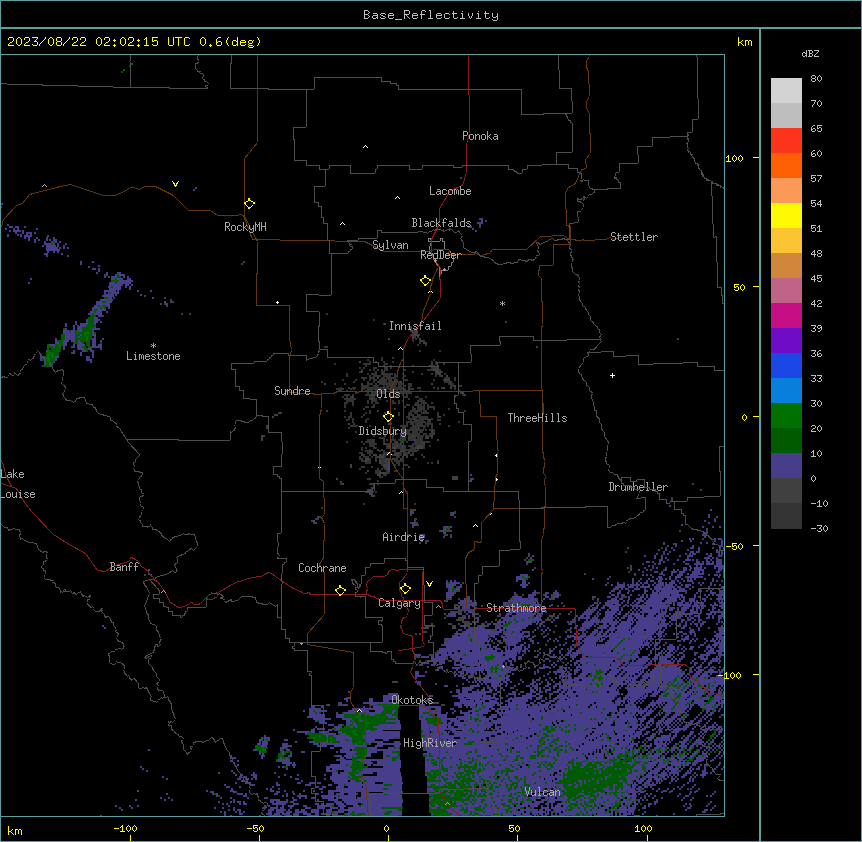This screenshot has width=862, height=842.
Task: Click the km label at bottom-left axis
Action: pyautogui.click(x=15, y=831)
